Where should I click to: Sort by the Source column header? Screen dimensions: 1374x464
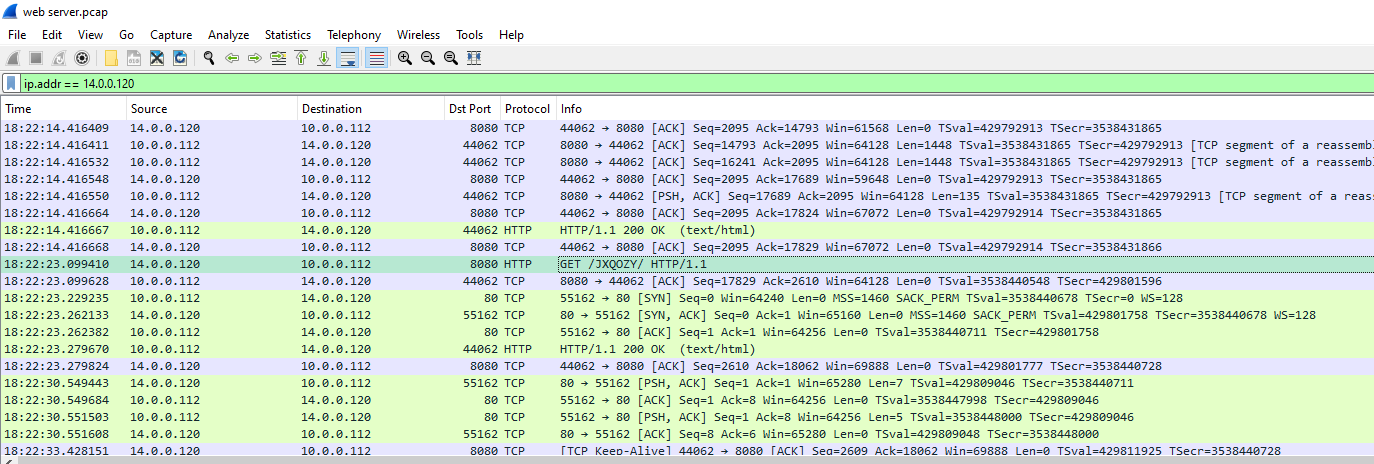pyautogui.click(x=212, y=109)
